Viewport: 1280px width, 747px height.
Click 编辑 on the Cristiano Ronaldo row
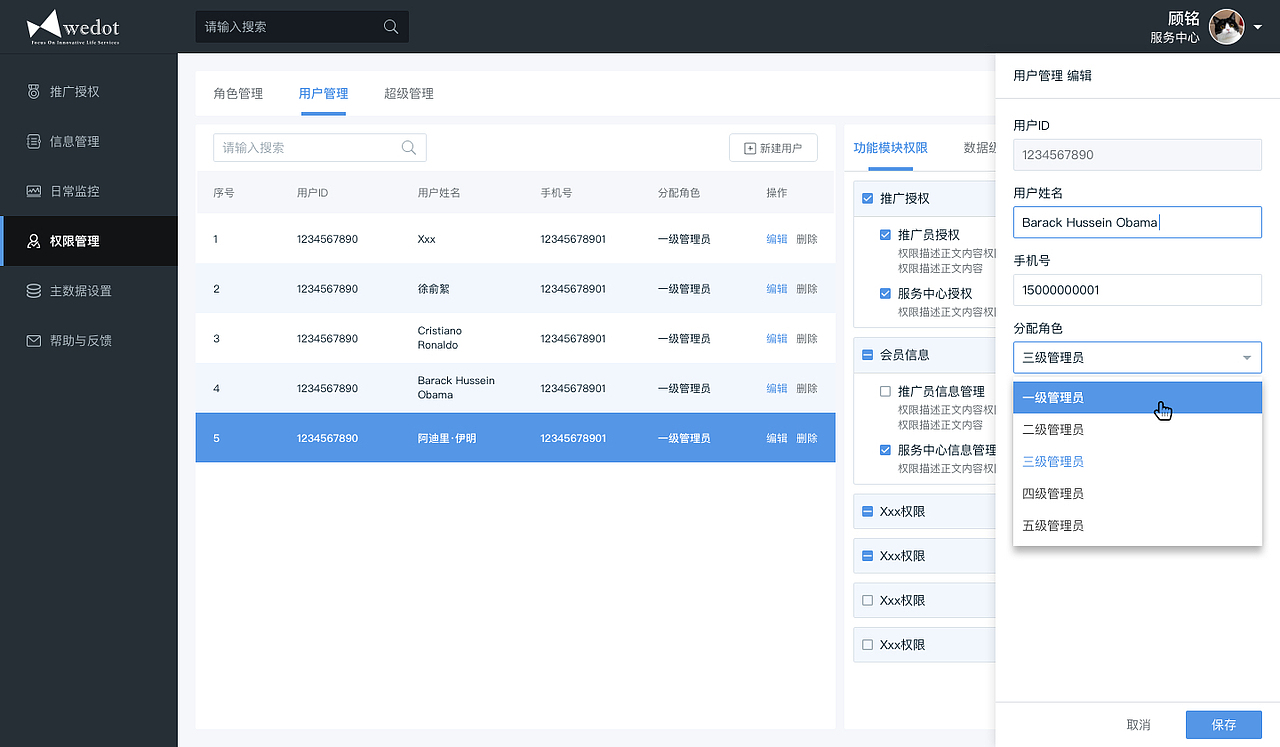[x=777, y=338]
